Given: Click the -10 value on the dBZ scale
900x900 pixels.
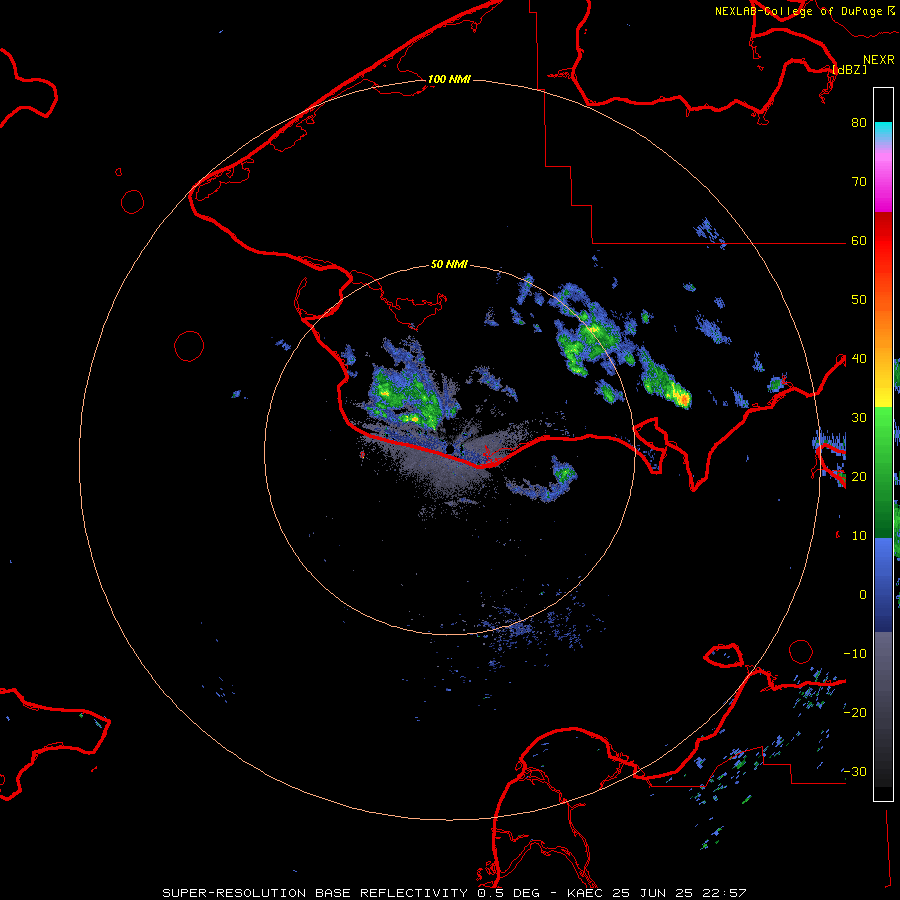Looking at the screenshot, I should (855, 653).
